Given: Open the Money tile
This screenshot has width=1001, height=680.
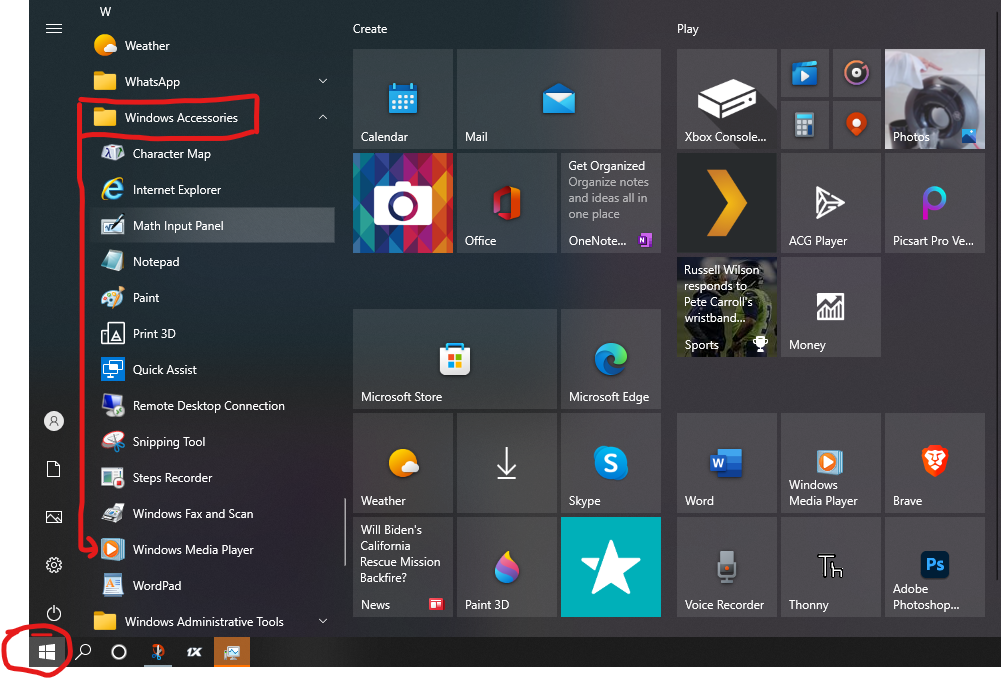Looking at the screenshot, I should (x=831, y=307).
